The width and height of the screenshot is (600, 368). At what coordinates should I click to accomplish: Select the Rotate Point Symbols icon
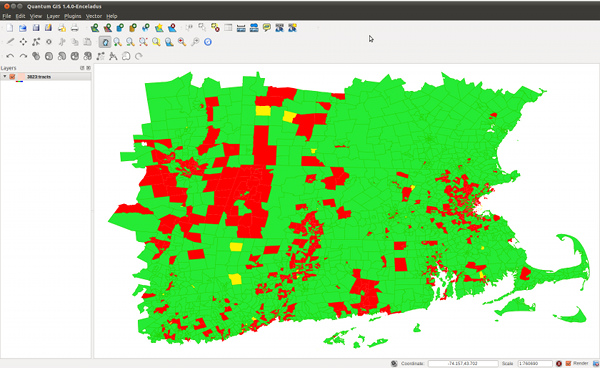[139, 56]
